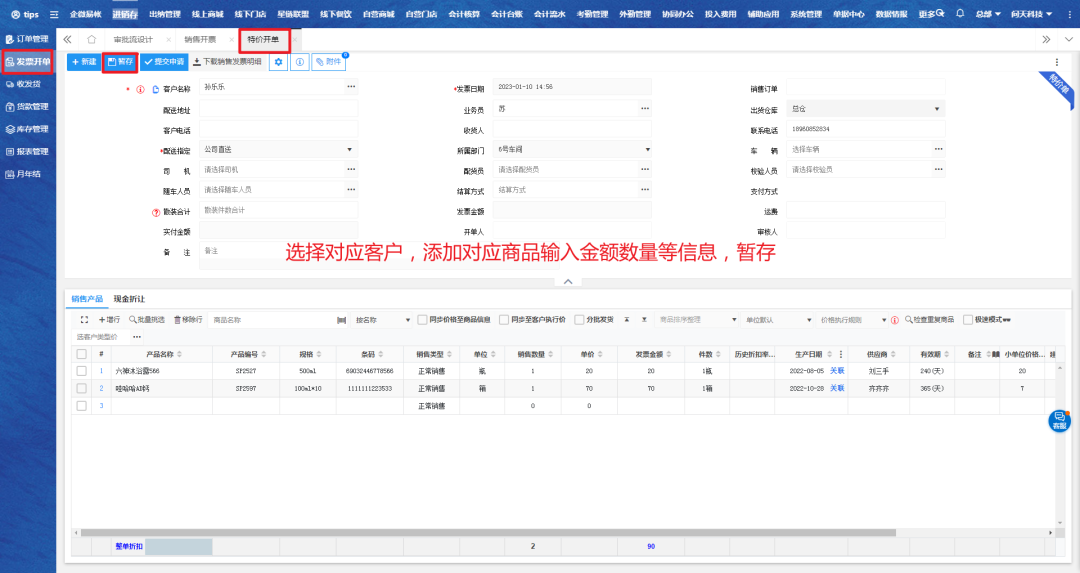The width and height of the screenshot is (1080, 573).
Task: Click the info circle icon beside gear button
Action: tap(299, 62)
